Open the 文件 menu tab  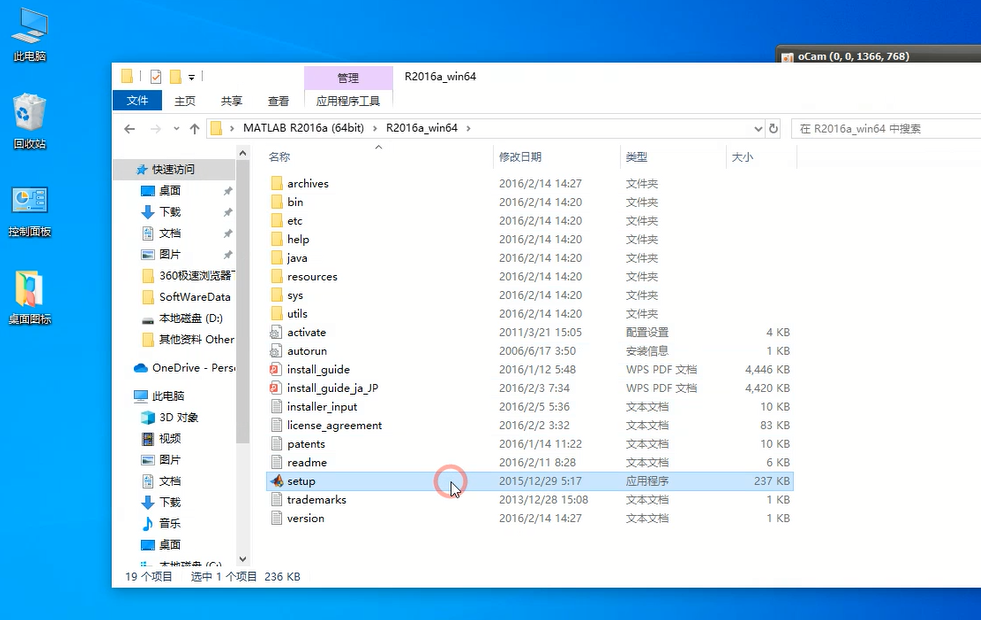coord(137,101)
